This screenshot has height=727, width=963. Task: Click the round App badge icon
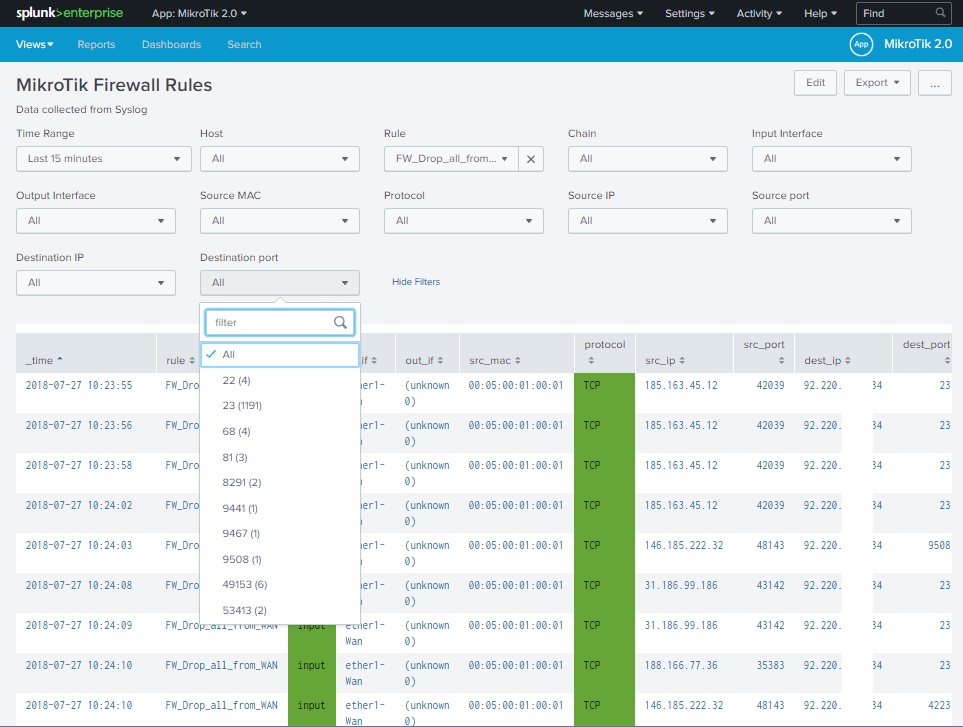click(x=860, y=44)
